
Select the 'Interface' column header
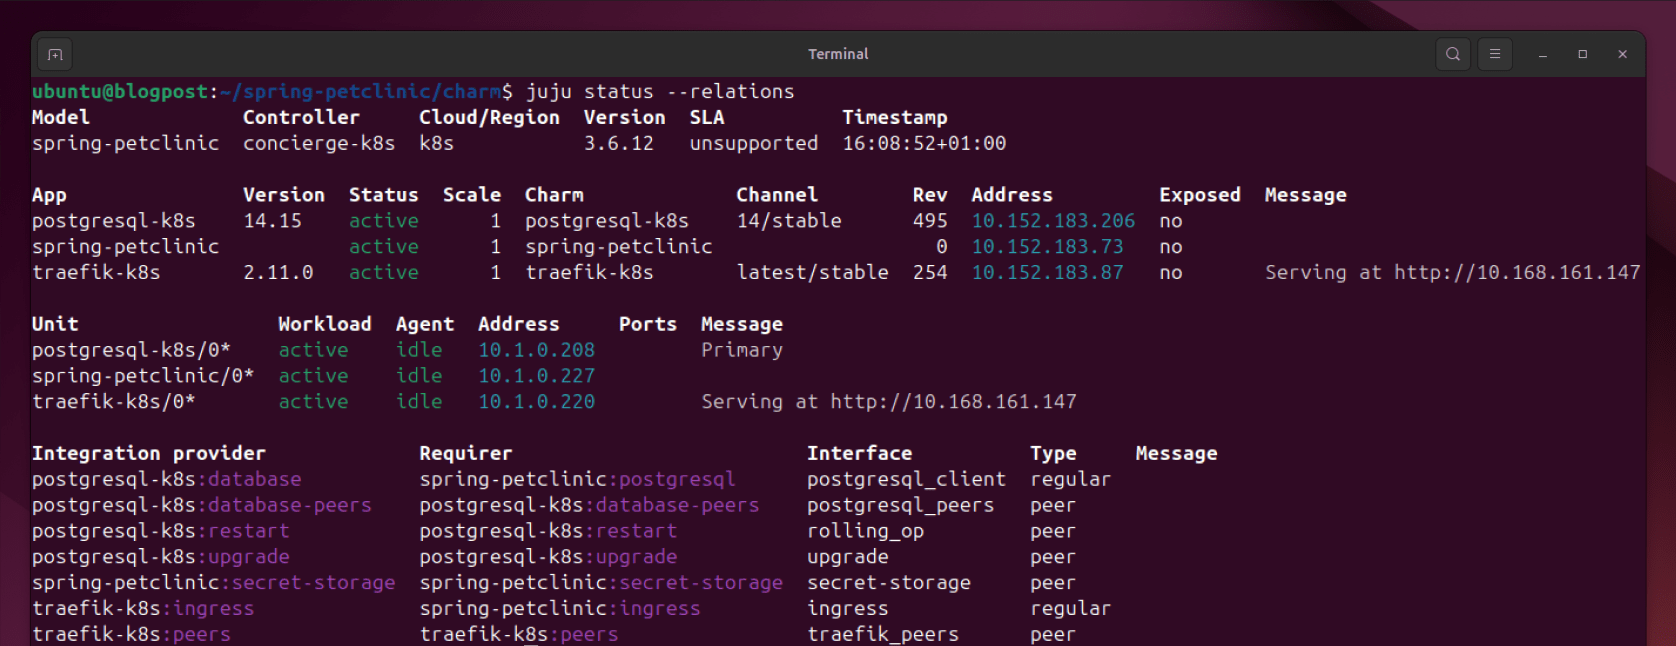click(860, 454)
